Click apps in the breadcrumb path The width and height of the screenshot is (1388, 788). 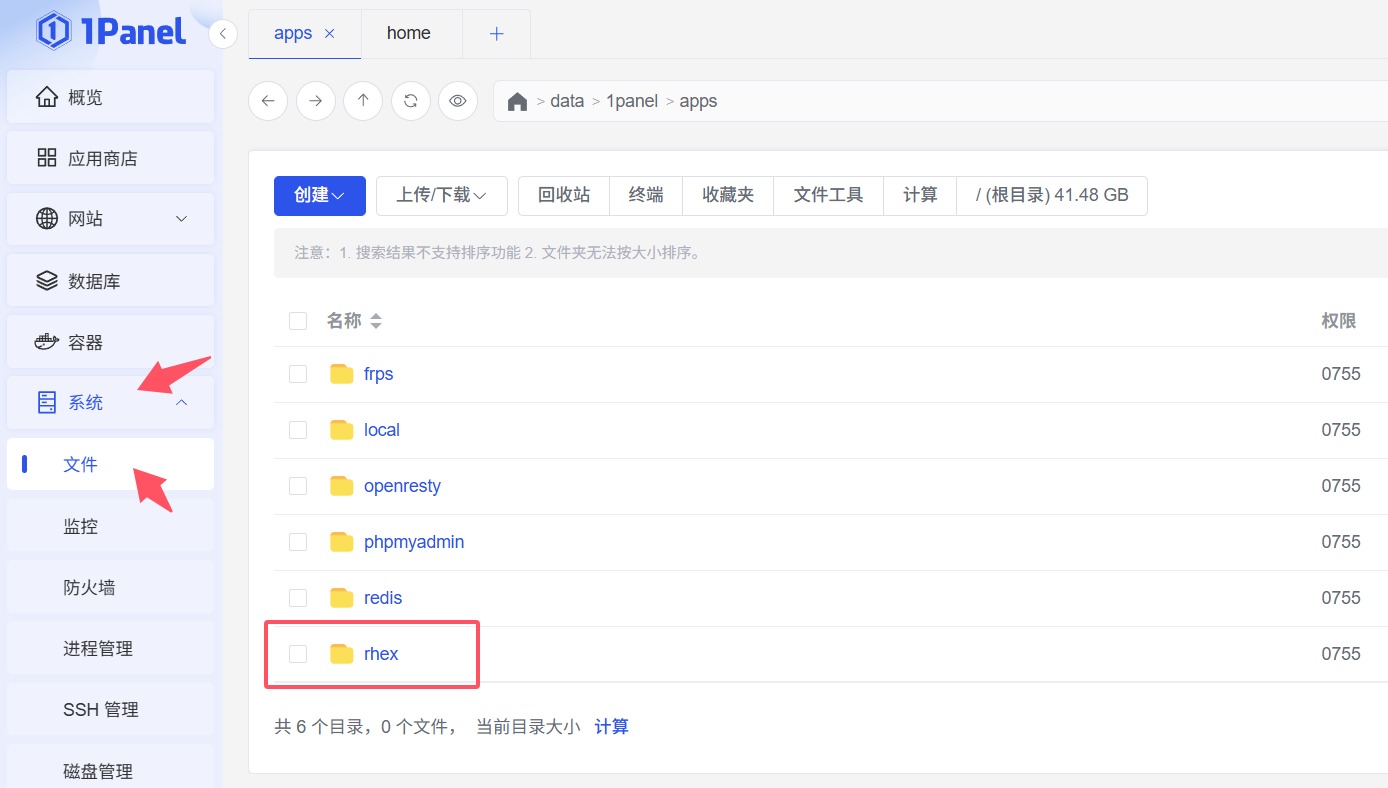(x=698, y=102)
